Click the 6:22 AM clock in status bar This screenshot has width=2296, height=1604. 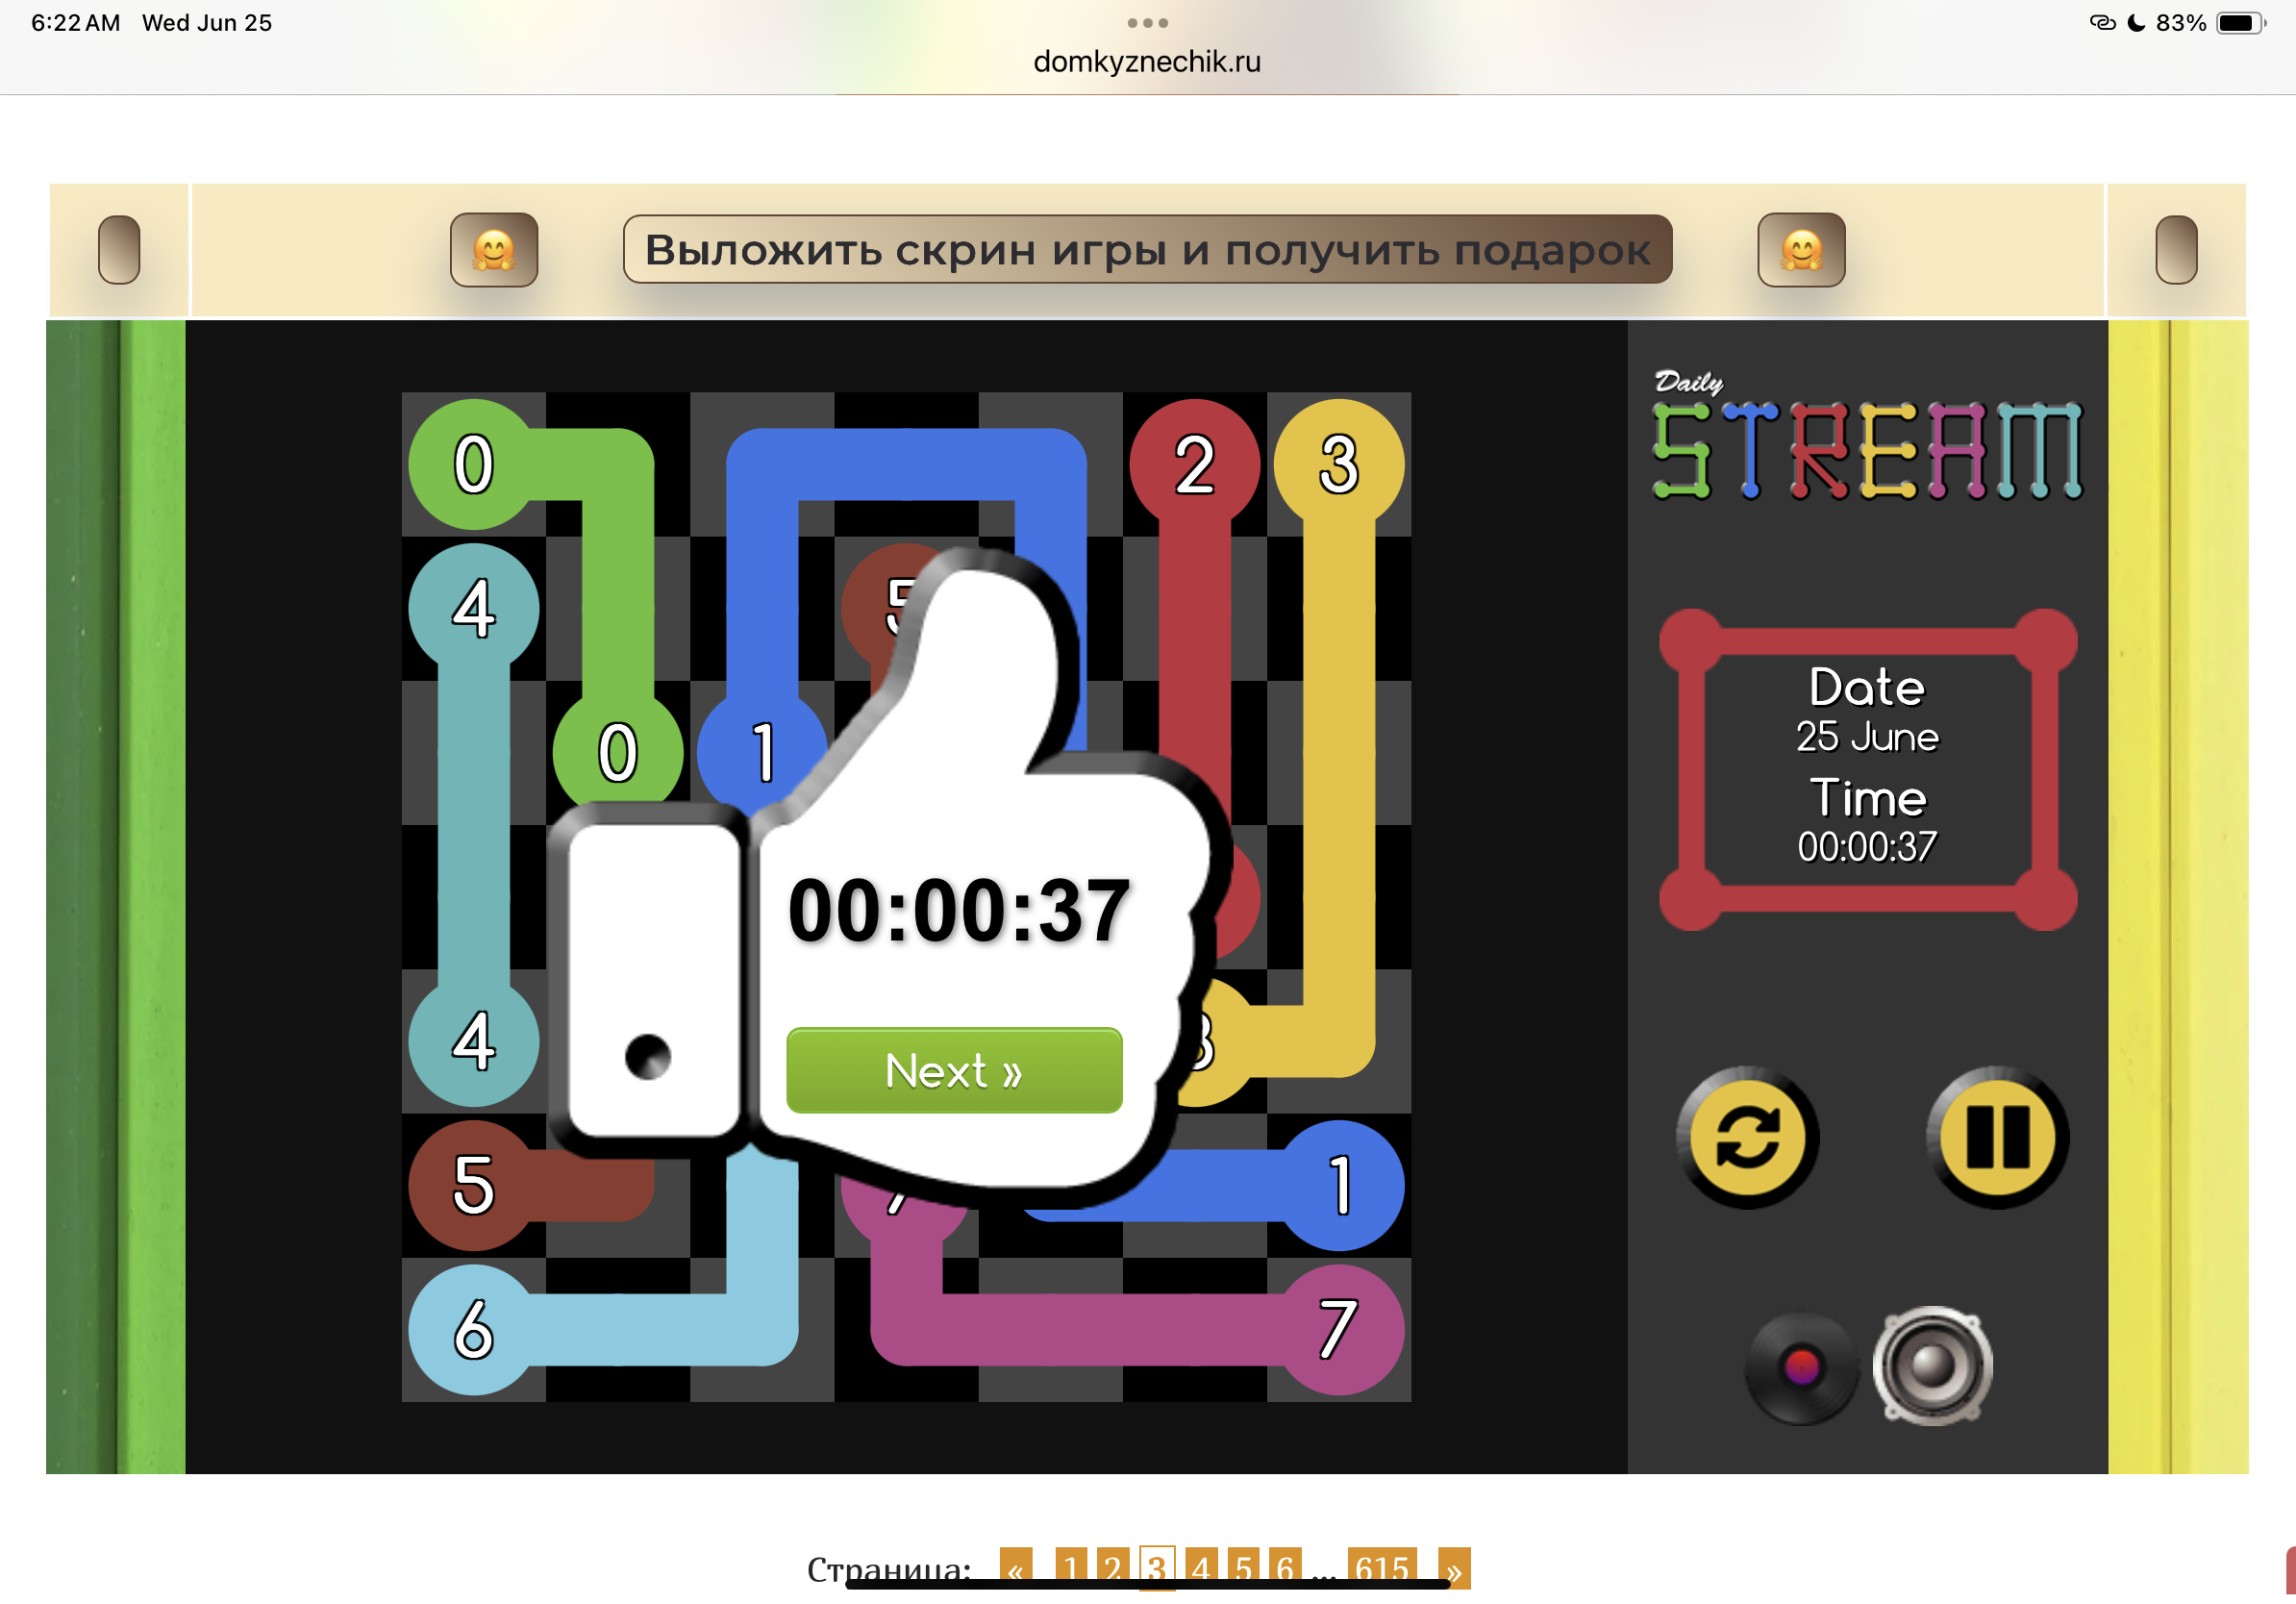pyautogui.click(x=76, y=22)
